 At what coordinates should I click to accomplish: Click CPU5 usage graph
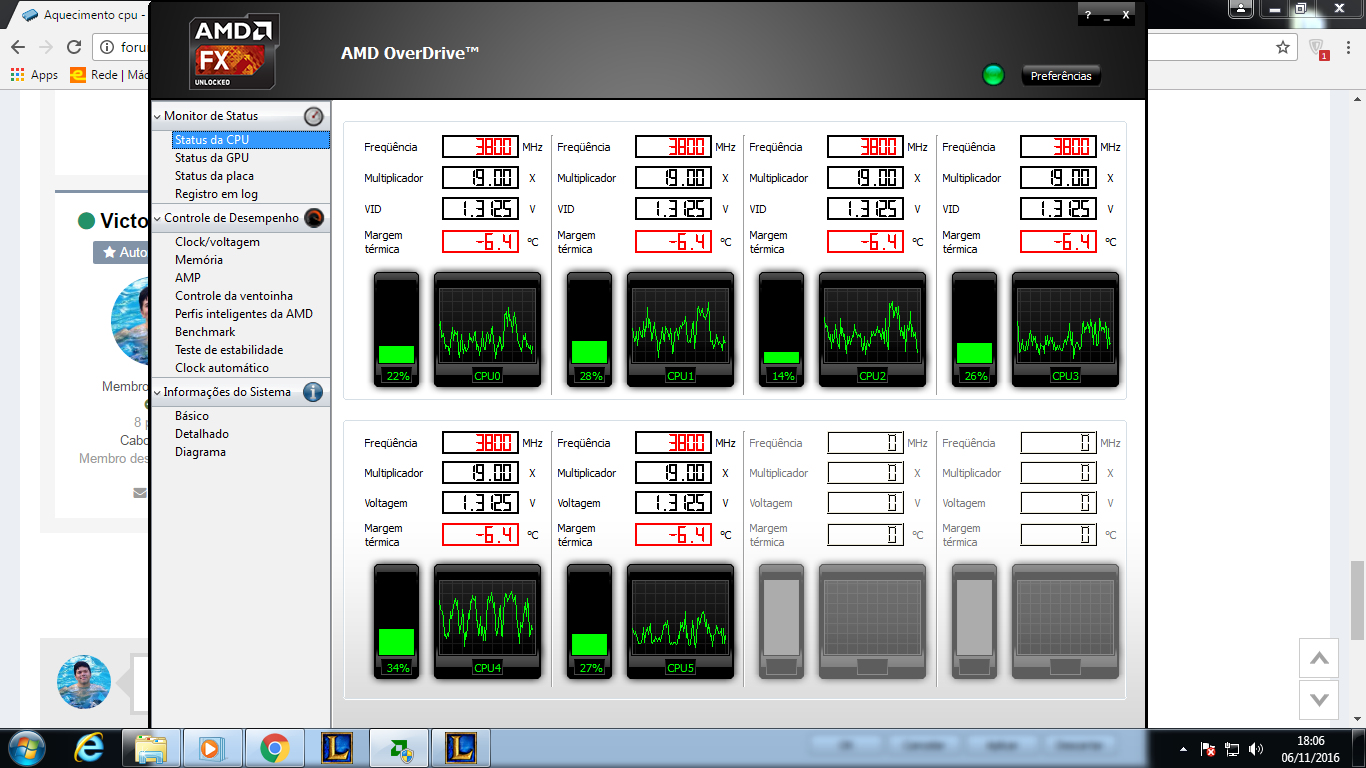point(680,620)
